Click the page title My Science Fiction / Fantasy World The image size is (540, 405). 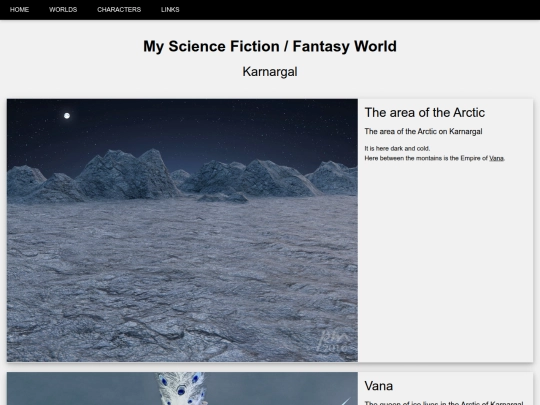click(x=270, y=46)
